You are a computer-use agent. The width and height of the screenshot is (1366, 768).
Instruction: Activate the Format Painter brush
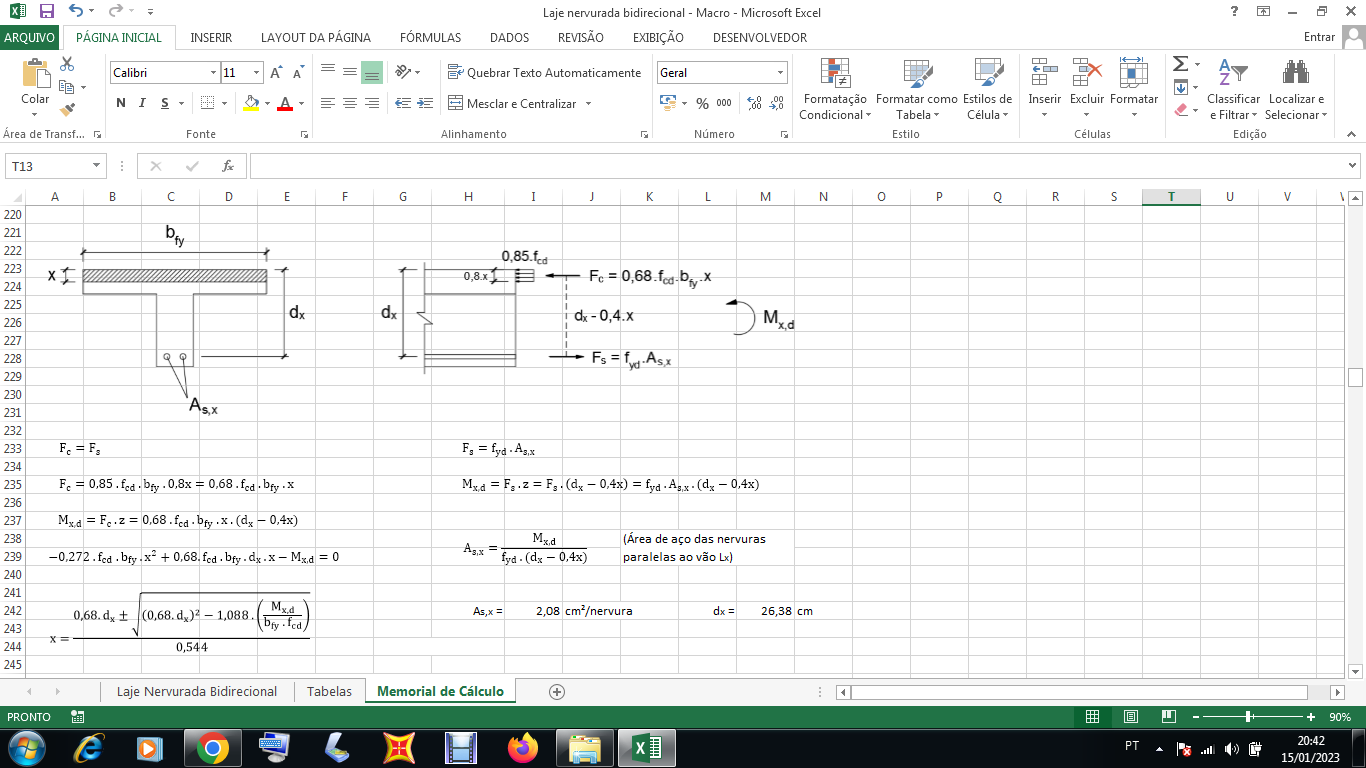(67, 110)
